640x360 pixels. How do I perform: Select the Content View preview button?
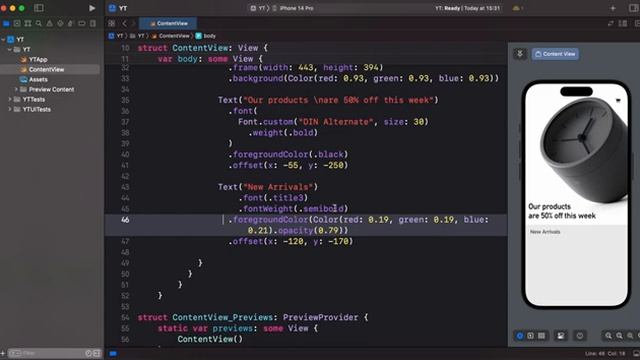(x=555, y=54)
